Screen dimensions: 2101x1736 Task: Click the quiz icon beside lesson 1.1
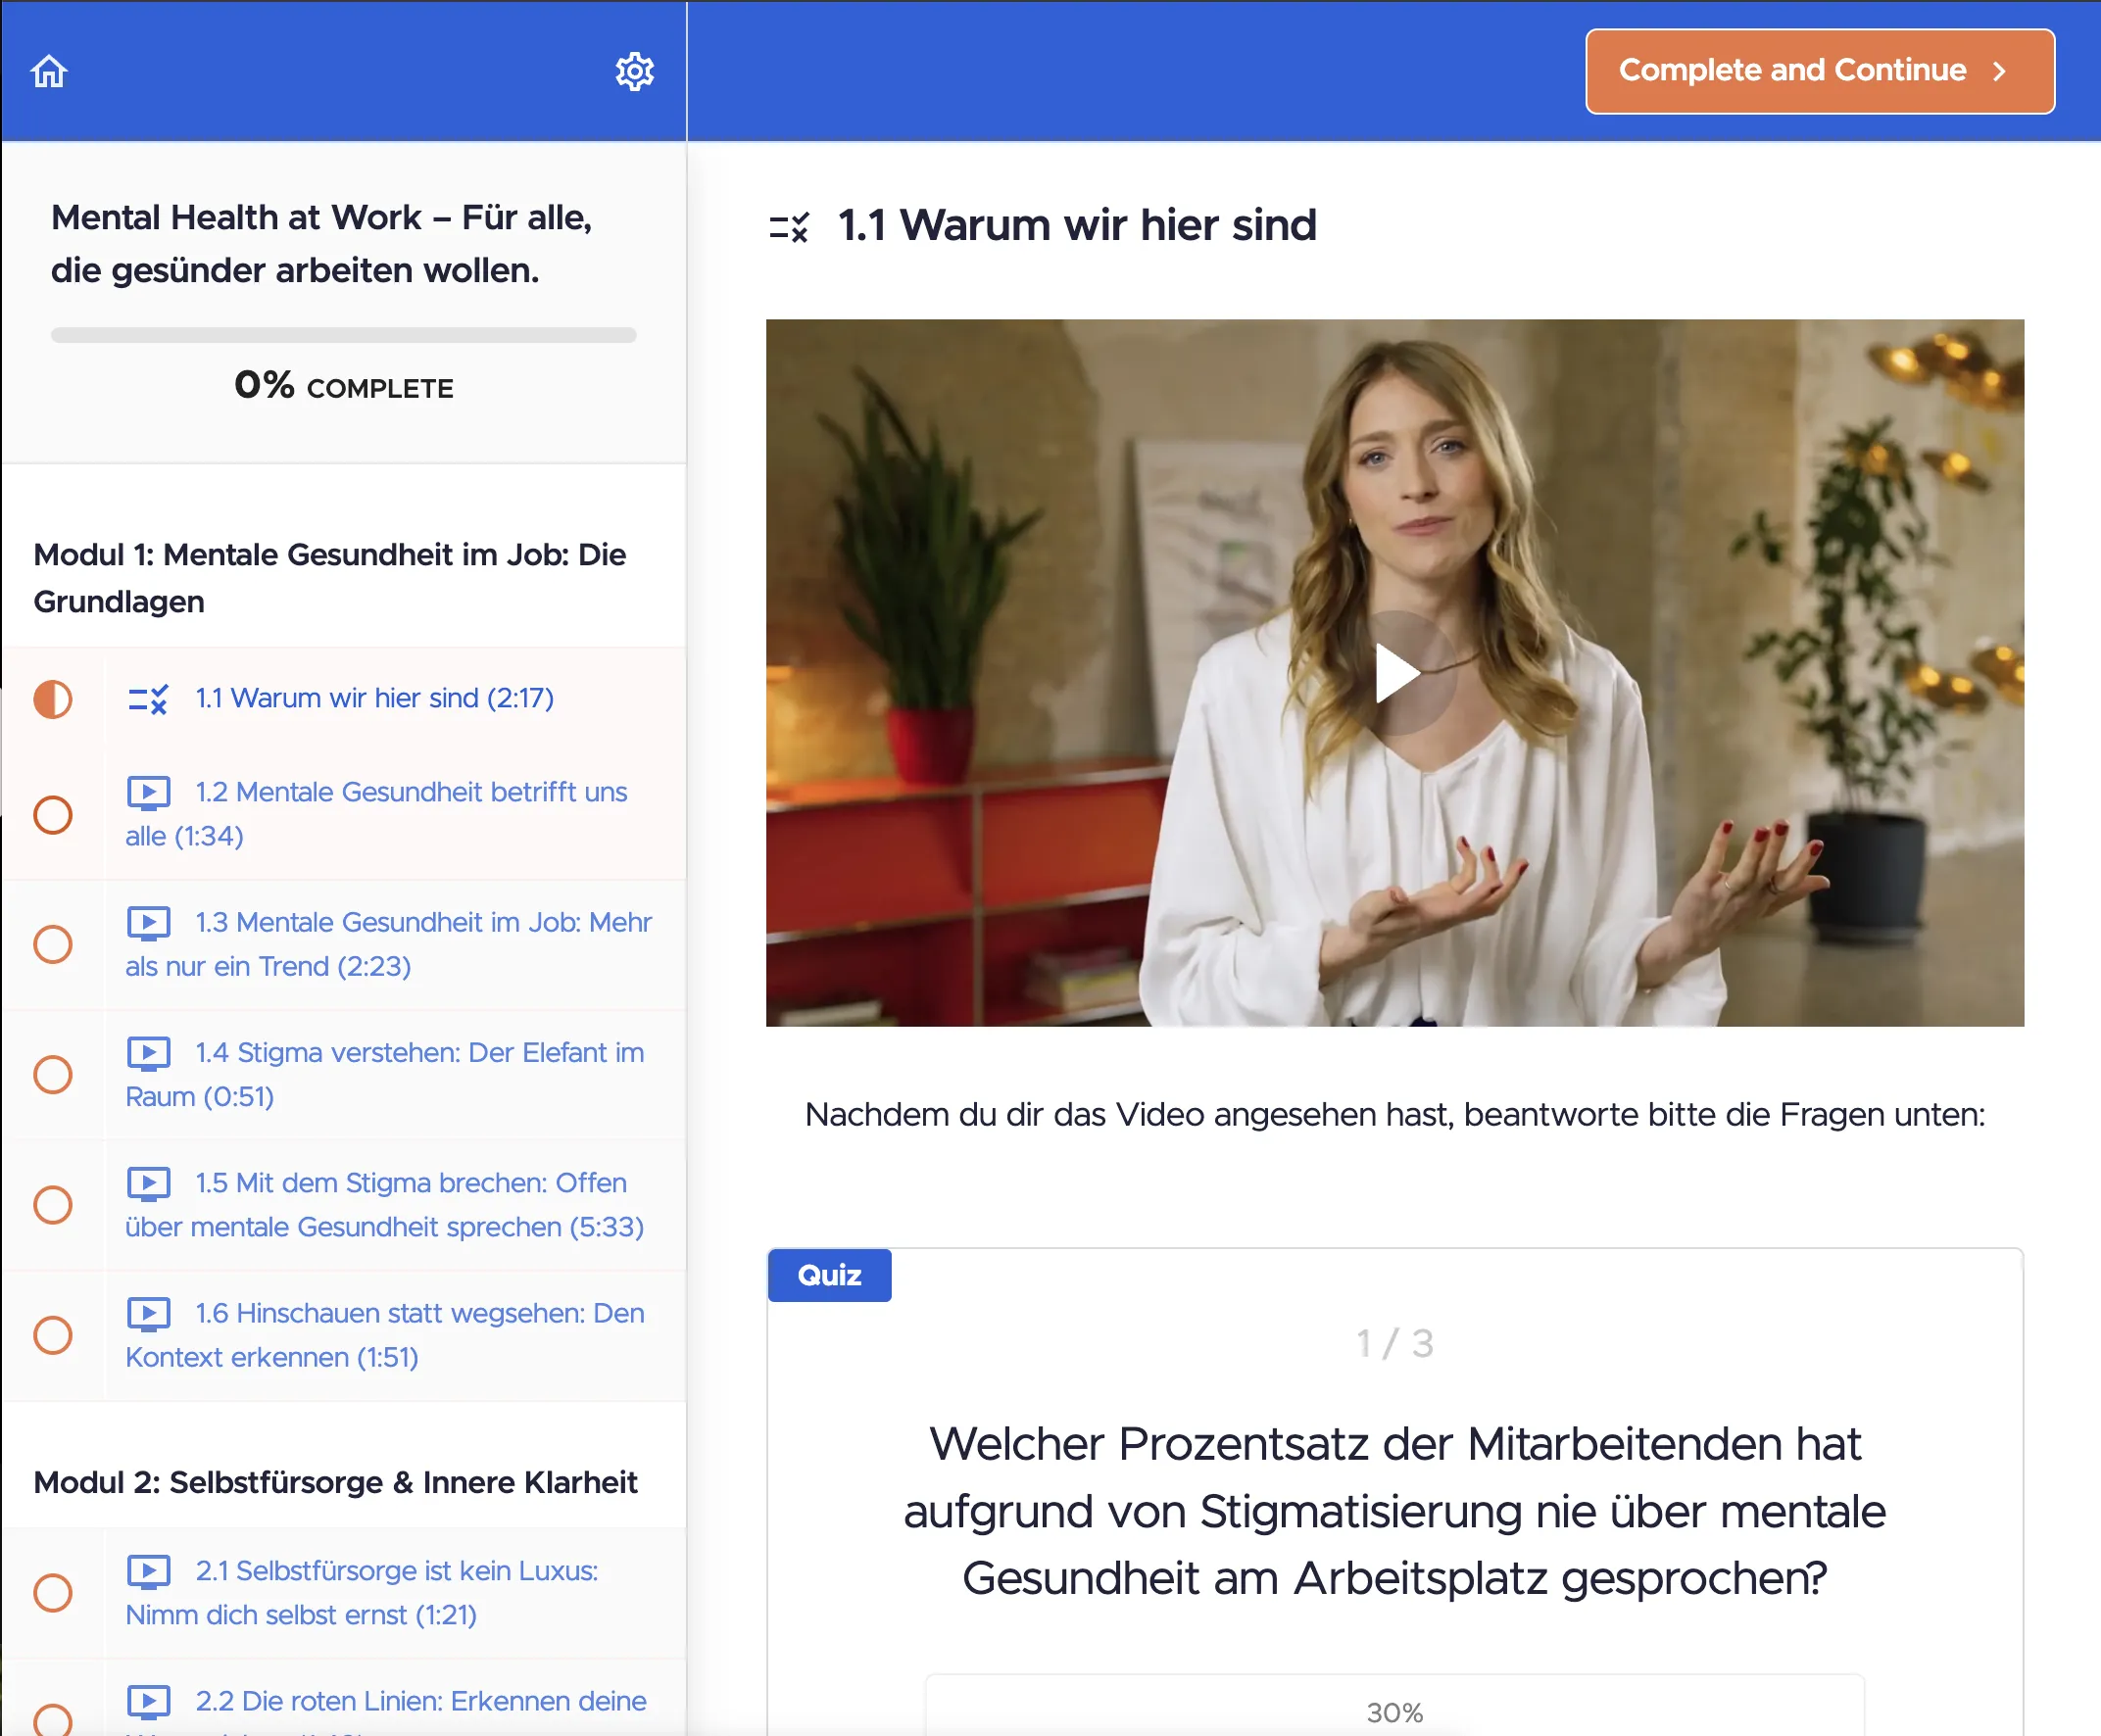[x=148, y=699]
